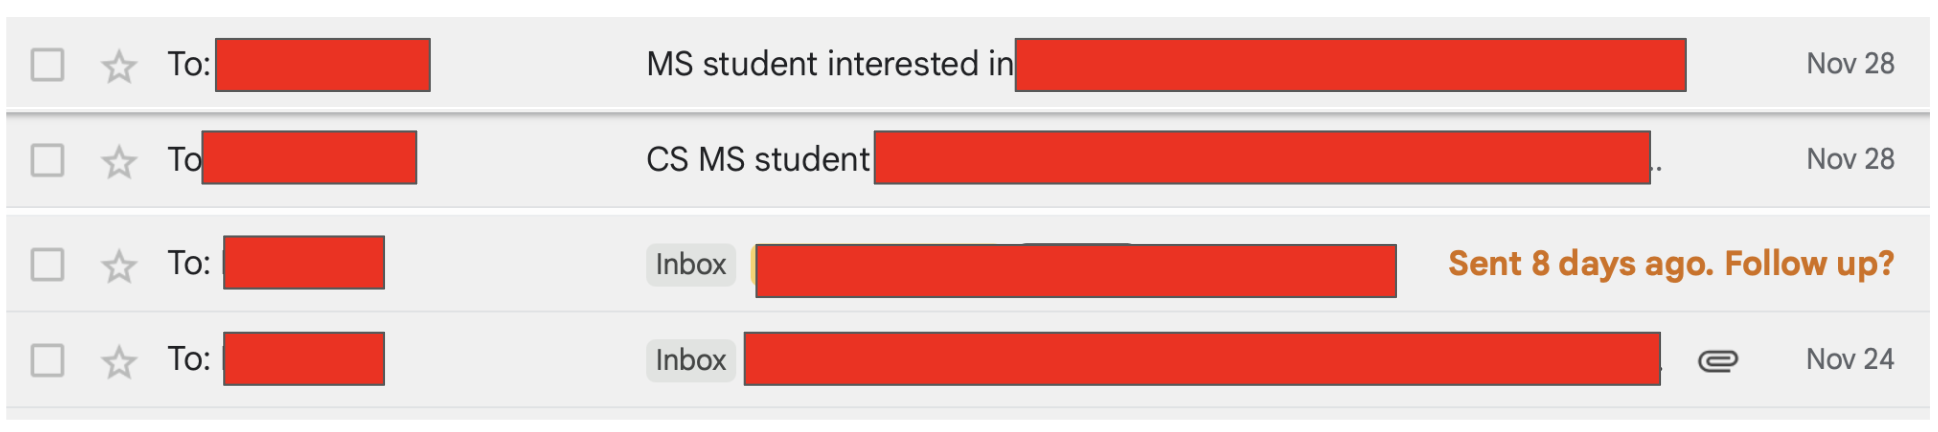
Task: Open the "MS student interested in" email
Action: tap(829, 65)
